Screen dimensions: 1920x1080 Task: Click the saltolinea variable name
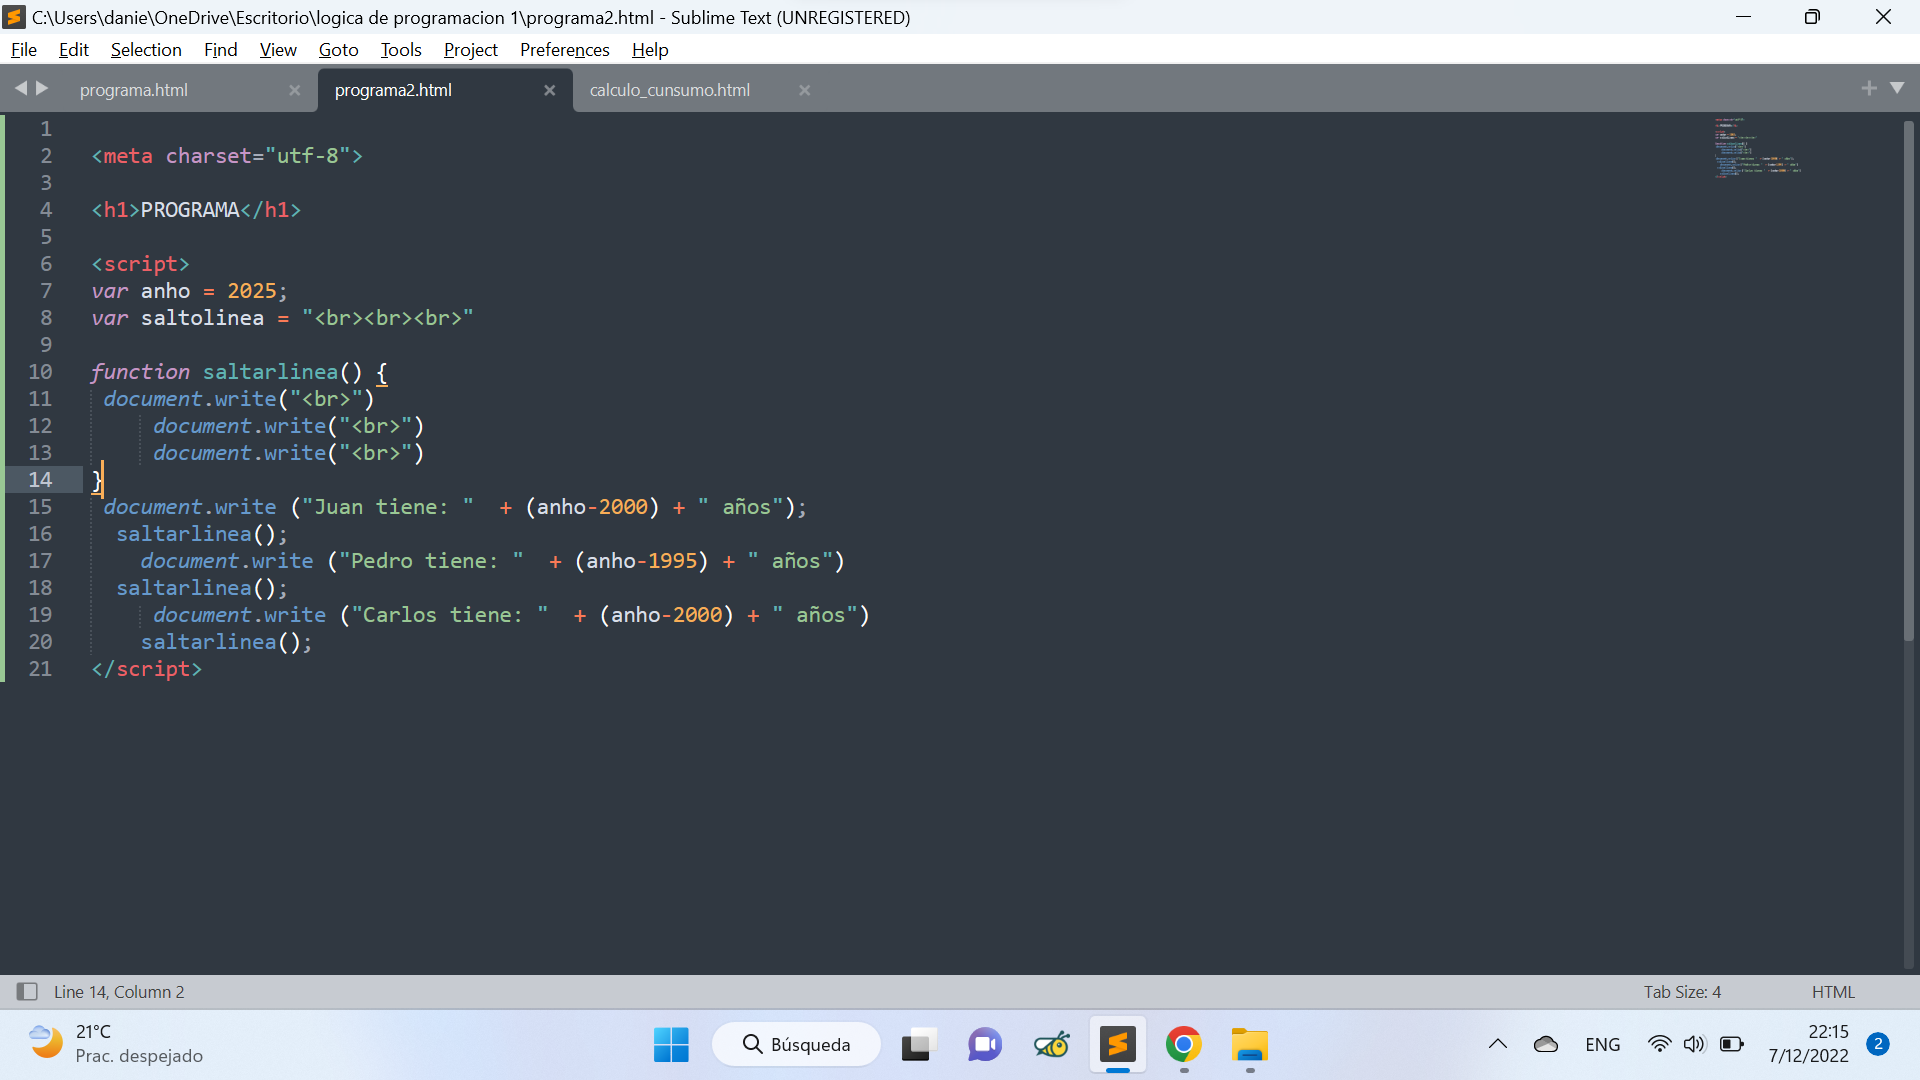click(202, 318)
